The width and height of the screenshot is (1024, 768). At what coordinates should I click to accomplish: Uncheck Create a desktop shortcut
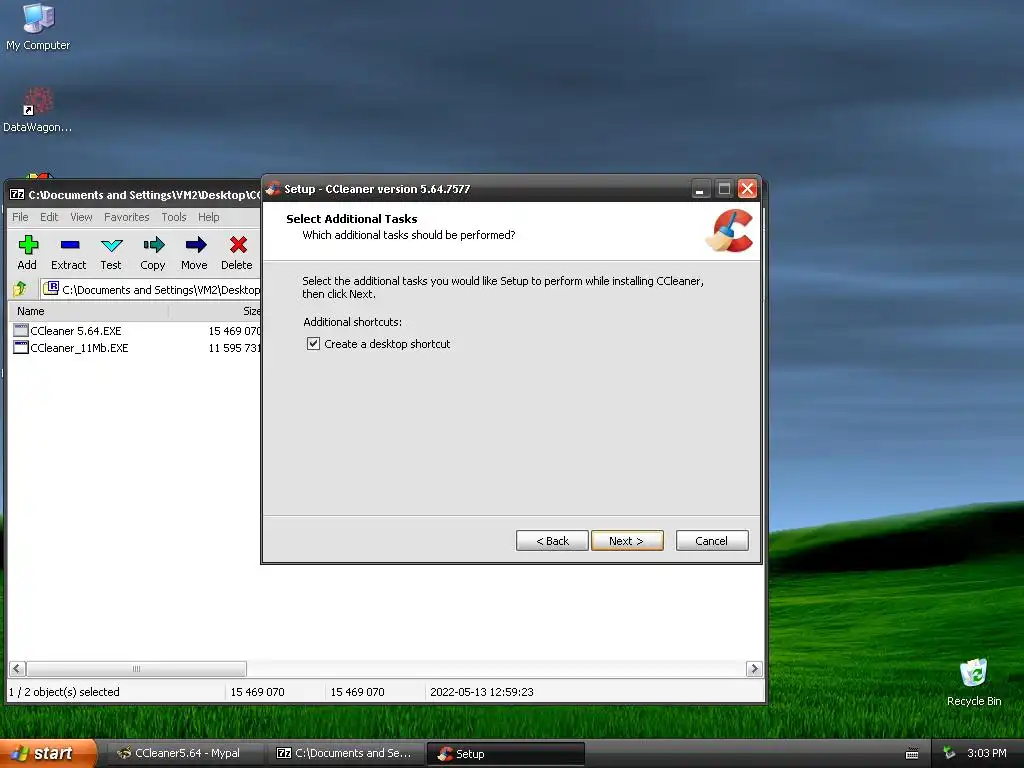coord(313,344)
